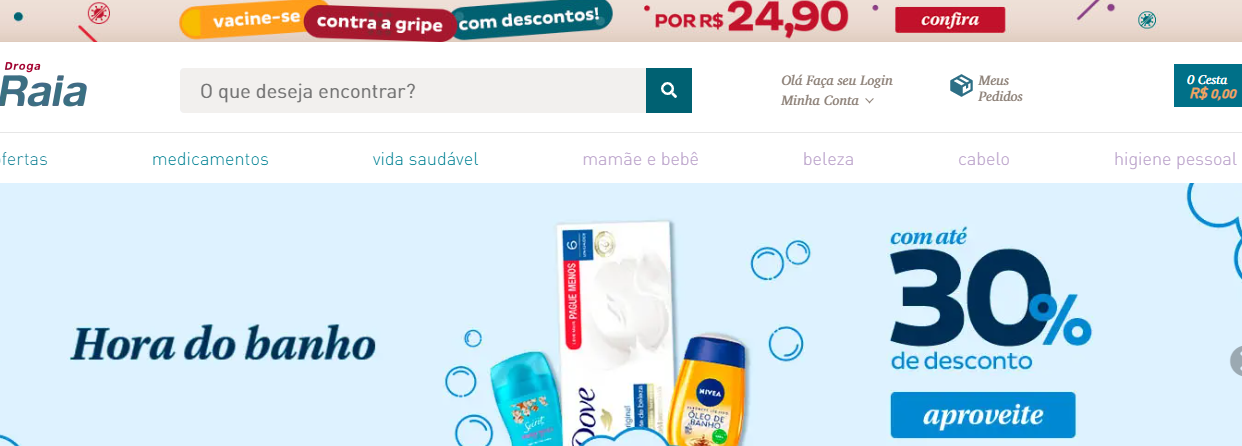Open the Meus Pedidos box icon
The width and height of the screenshot is (1242, 446).
coord(961,86)
